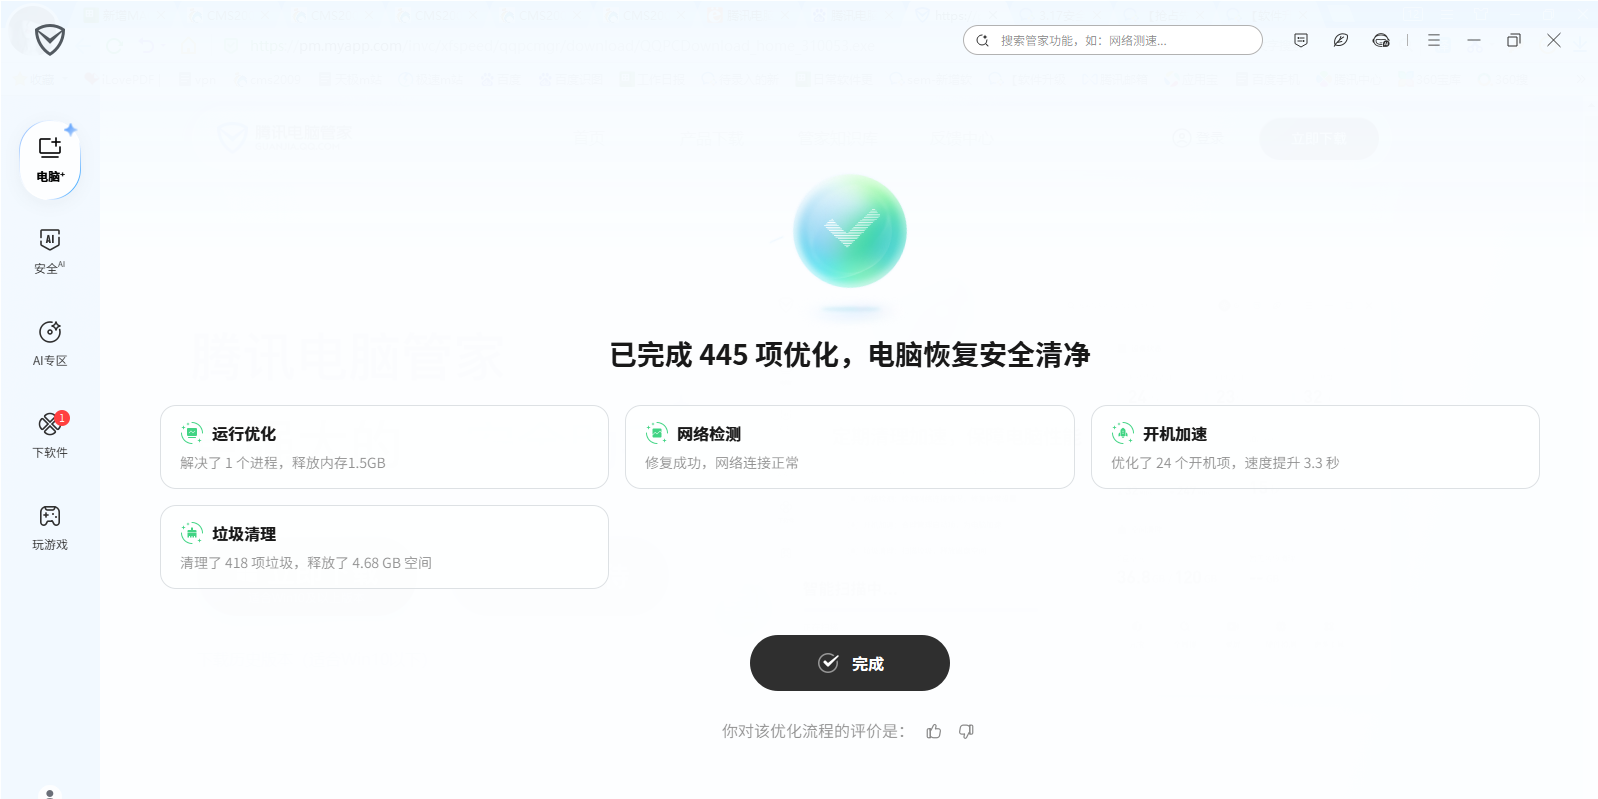Click the thumbs up rating icon
1598x799 pixels.
934,731
